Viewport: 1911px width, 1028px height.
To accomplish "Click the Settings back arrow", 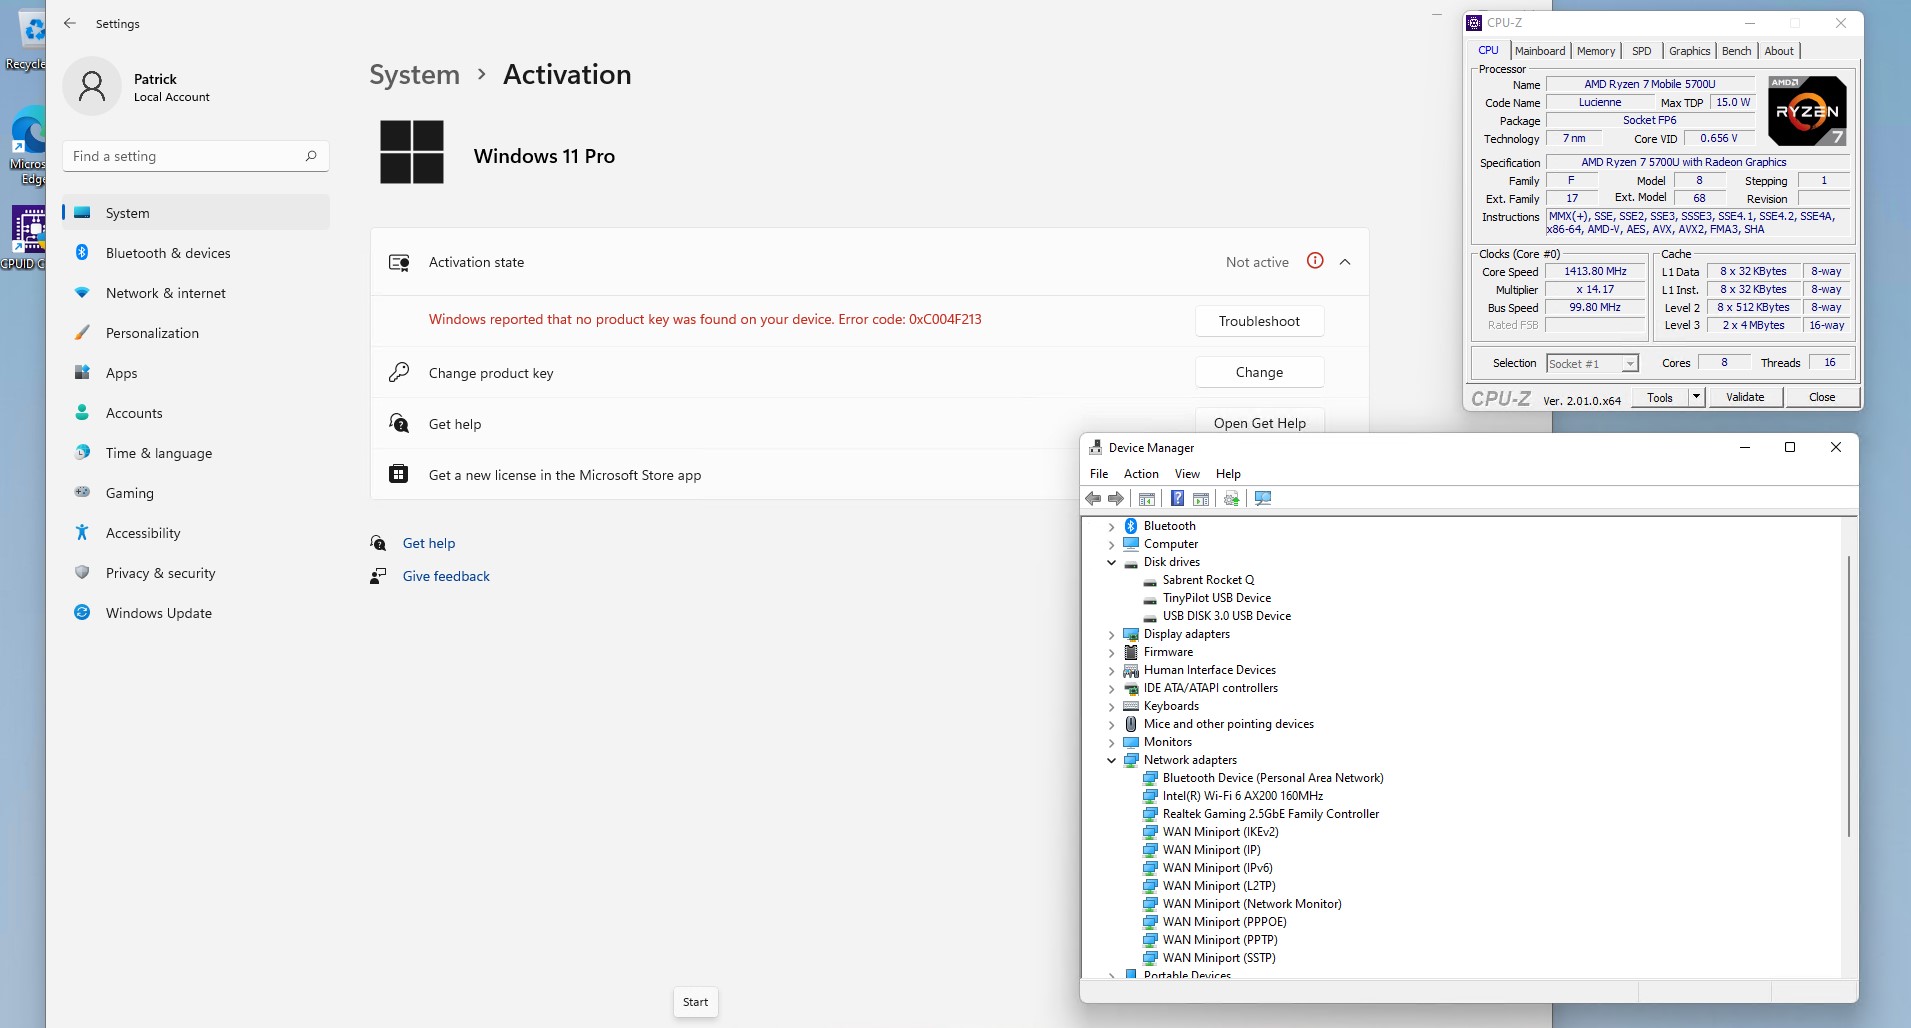I will point(69,23).
